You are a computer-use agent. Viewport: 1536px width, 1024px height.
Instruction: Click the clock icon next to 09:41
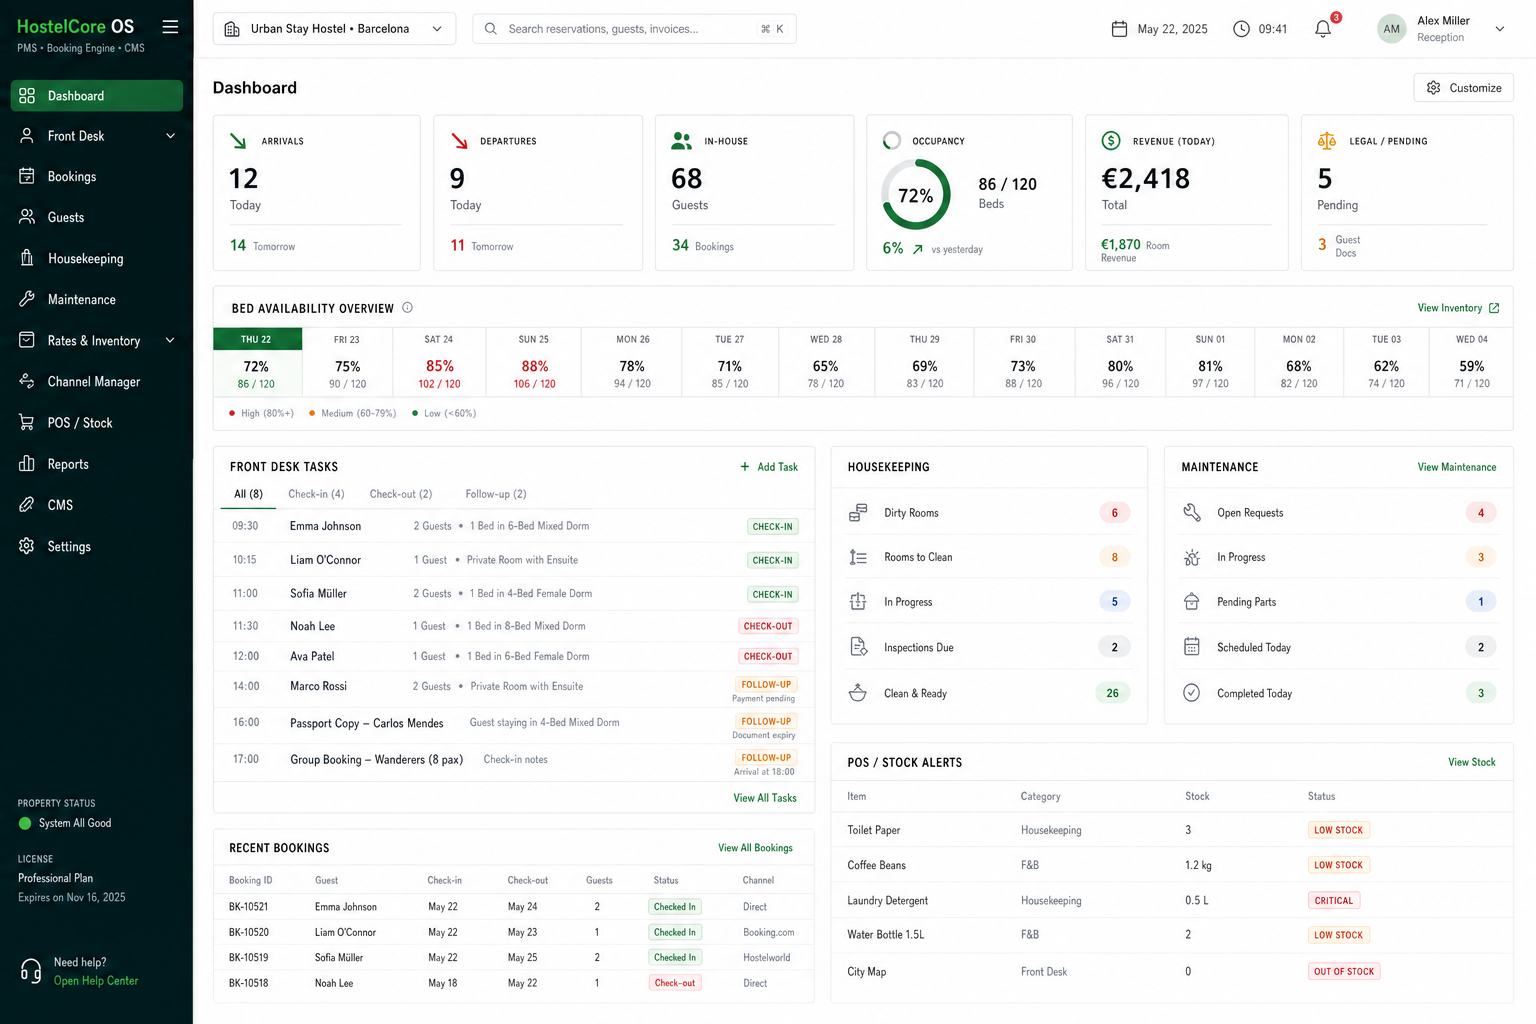[1241, 29]
